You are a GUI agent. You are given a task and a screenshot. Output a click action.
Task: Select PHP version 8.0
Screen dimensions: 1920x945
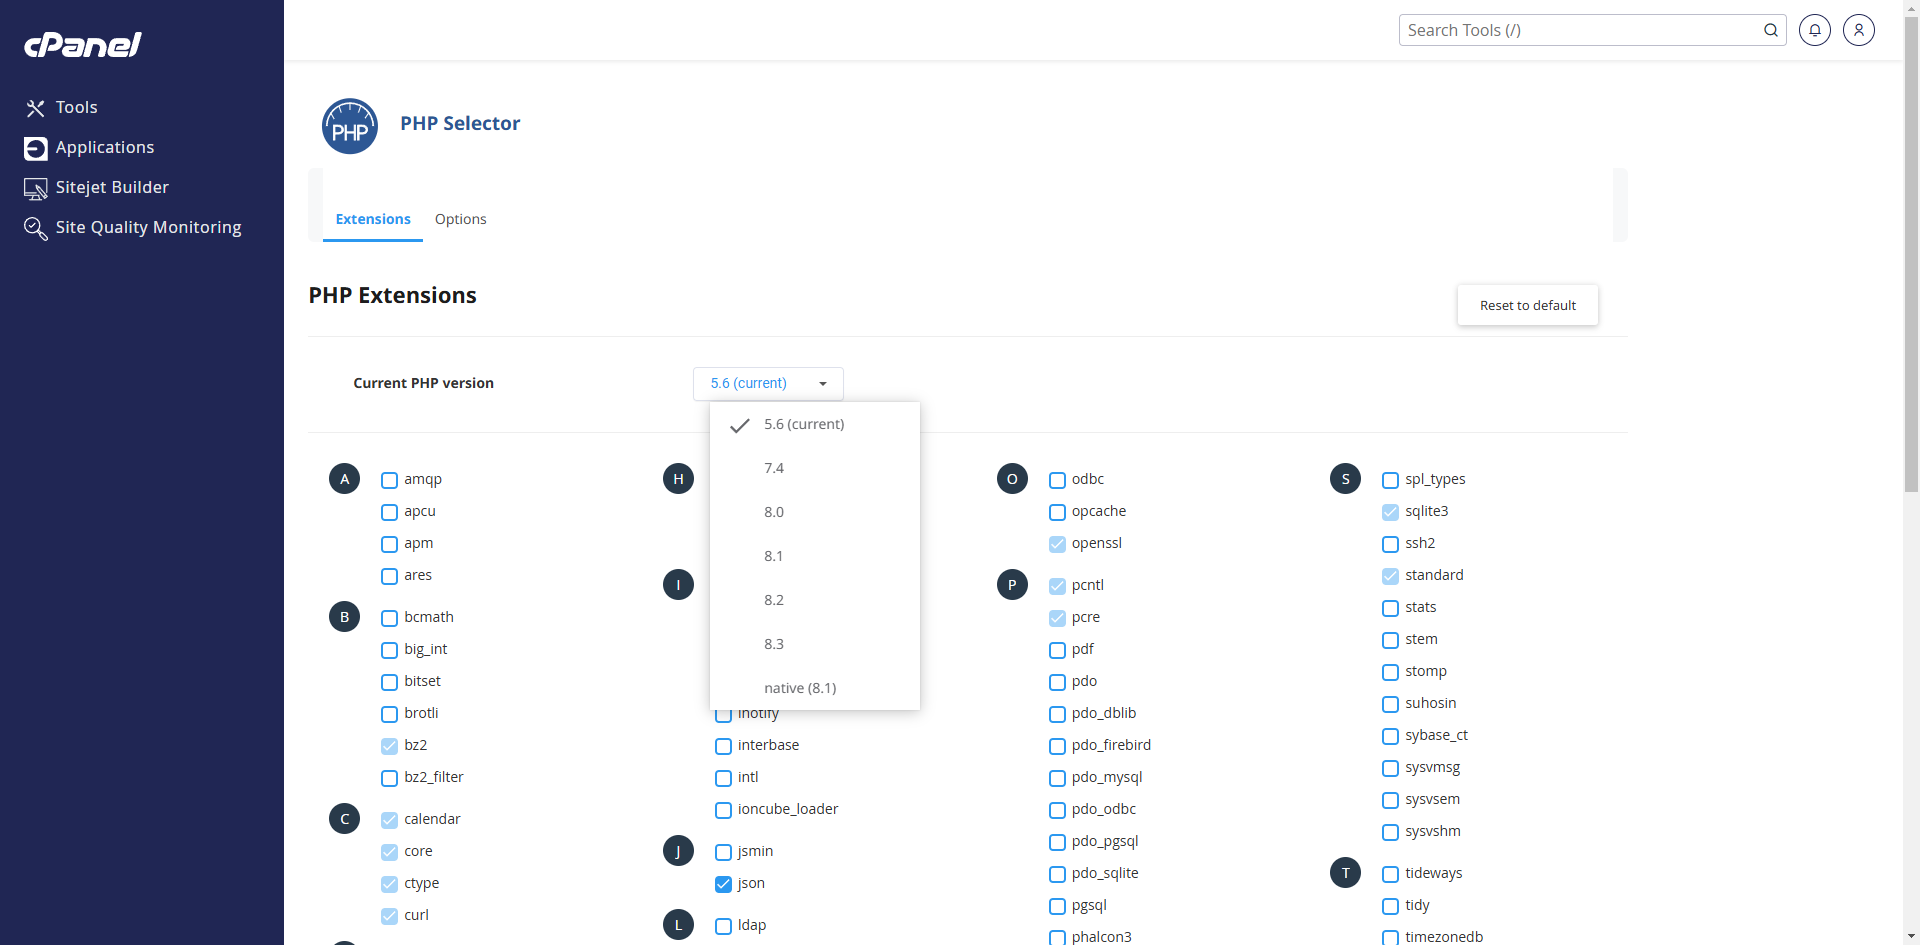point(815,512)
